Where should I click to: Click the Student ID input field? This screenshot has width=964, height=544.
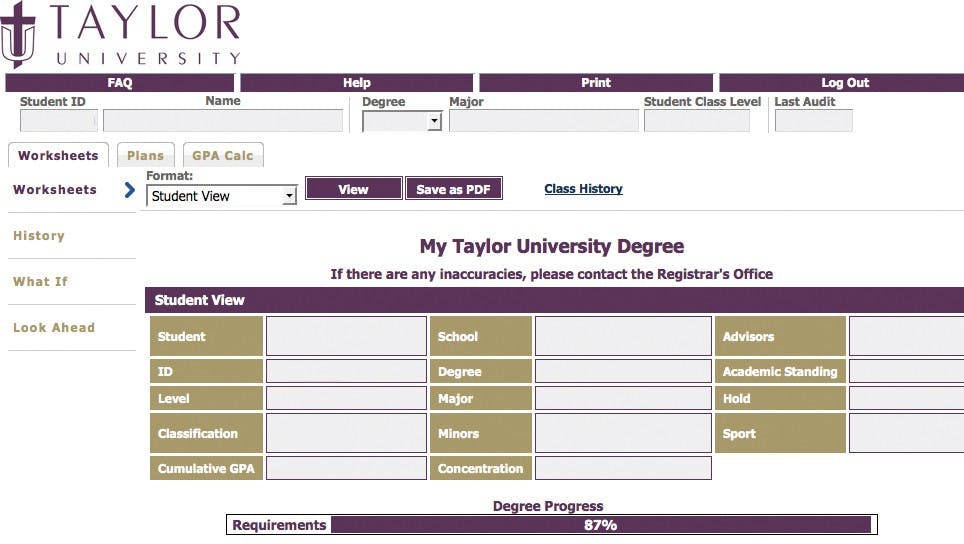coord(59,121)
